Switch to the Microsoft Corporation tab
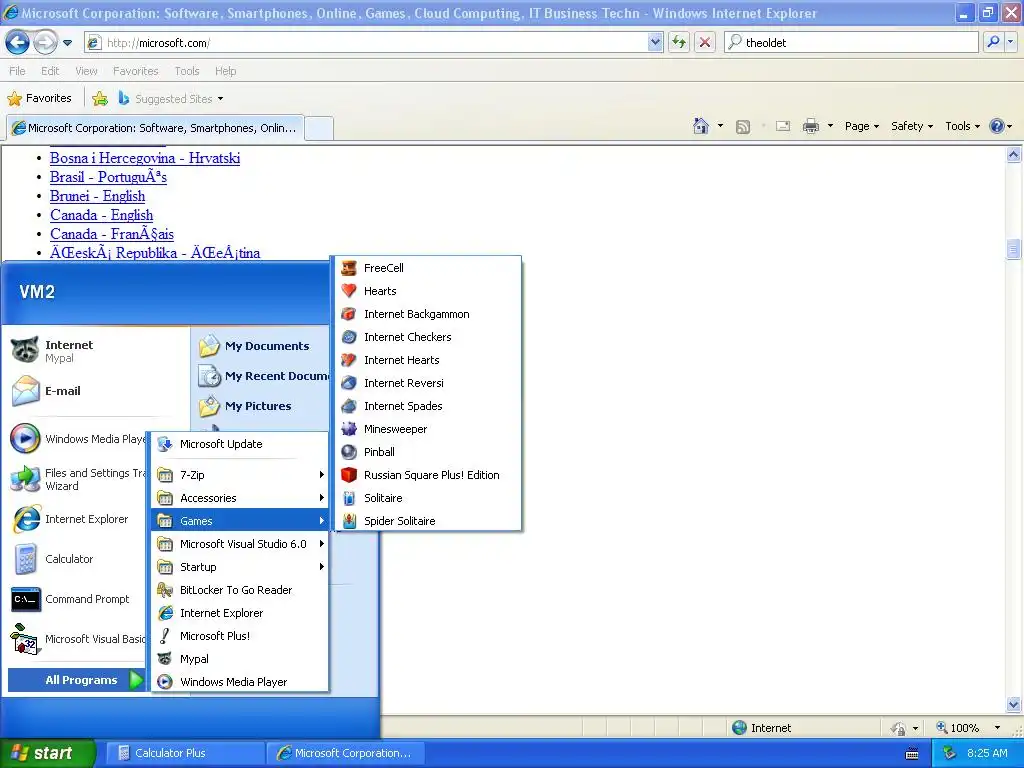 (x=155, y=128)
